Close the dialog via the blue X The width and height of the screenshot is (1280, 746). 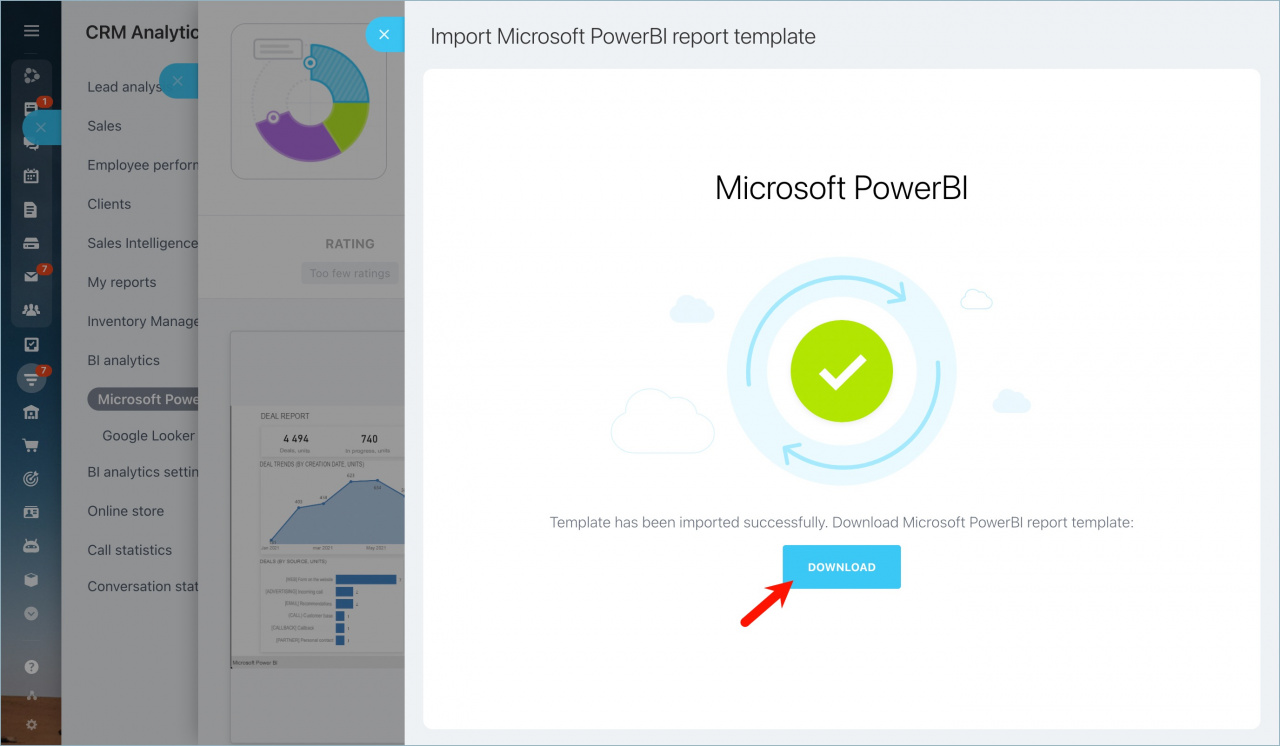(x=385, y=35)
